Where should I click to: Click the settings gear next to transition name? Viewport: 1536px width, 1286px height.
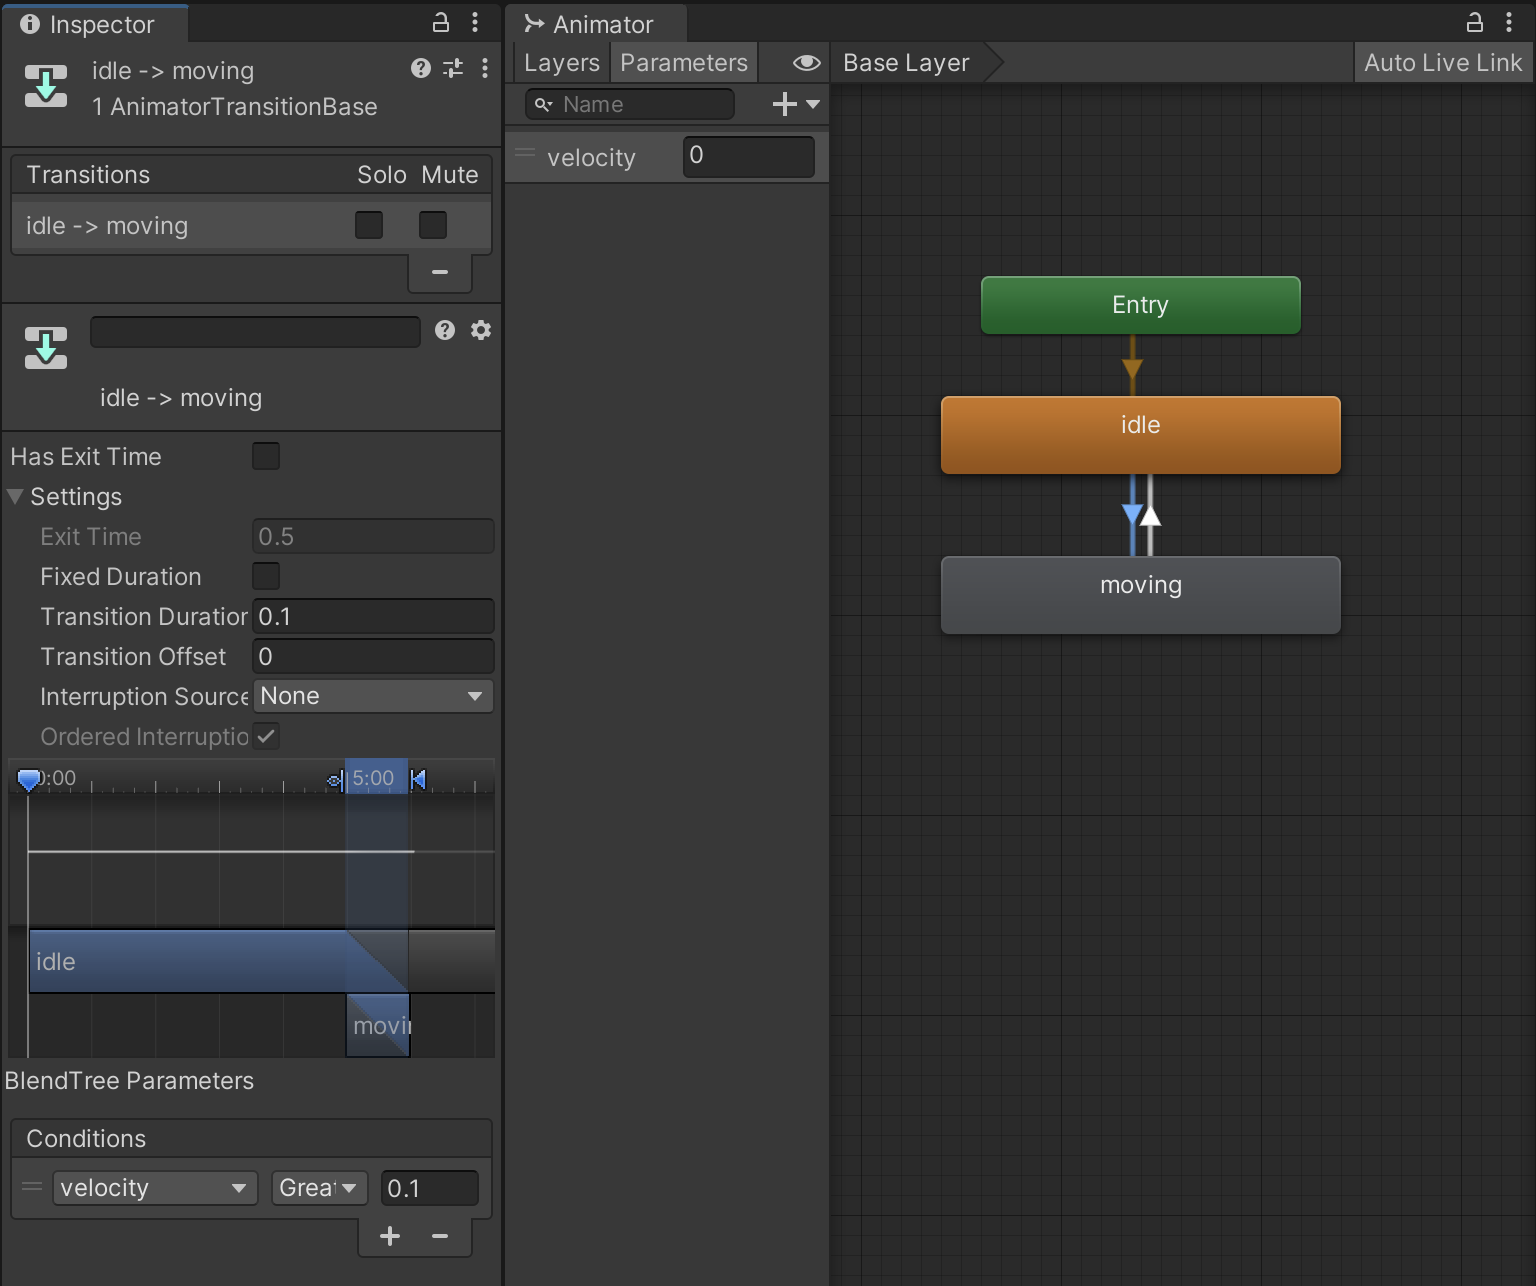pos(481,330)
